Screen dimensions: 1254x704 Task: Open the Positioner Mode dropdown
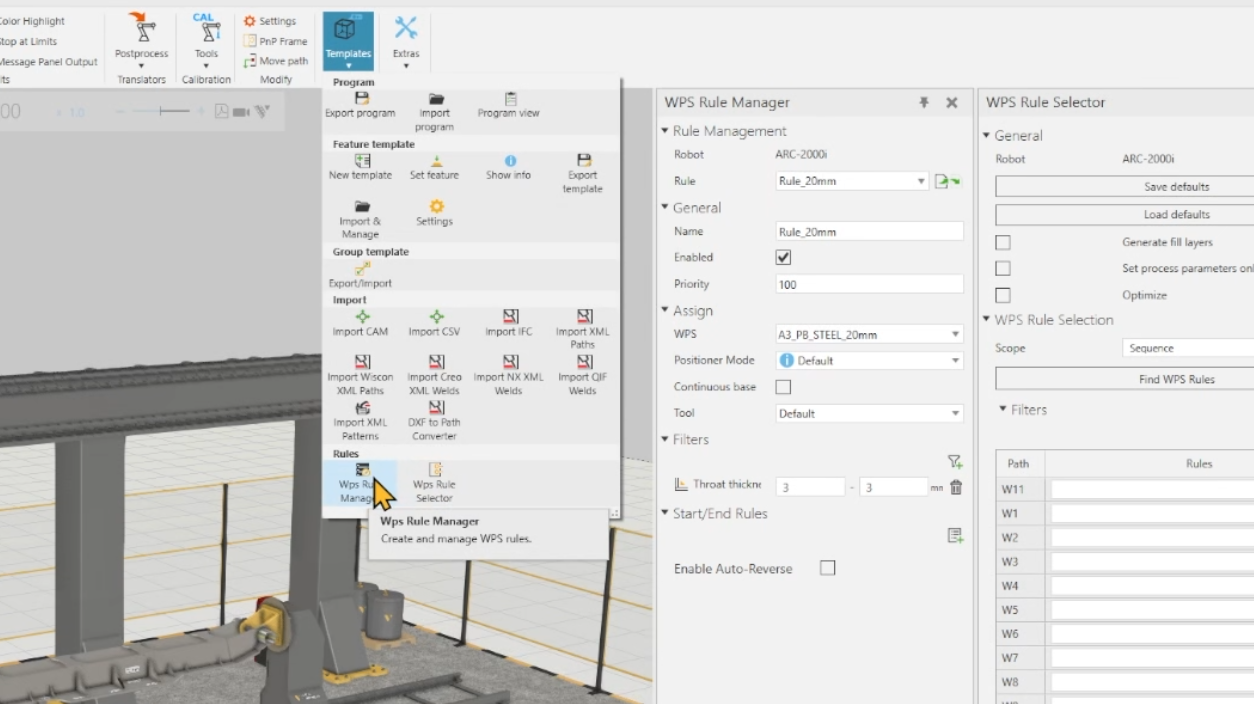[869, 360]
